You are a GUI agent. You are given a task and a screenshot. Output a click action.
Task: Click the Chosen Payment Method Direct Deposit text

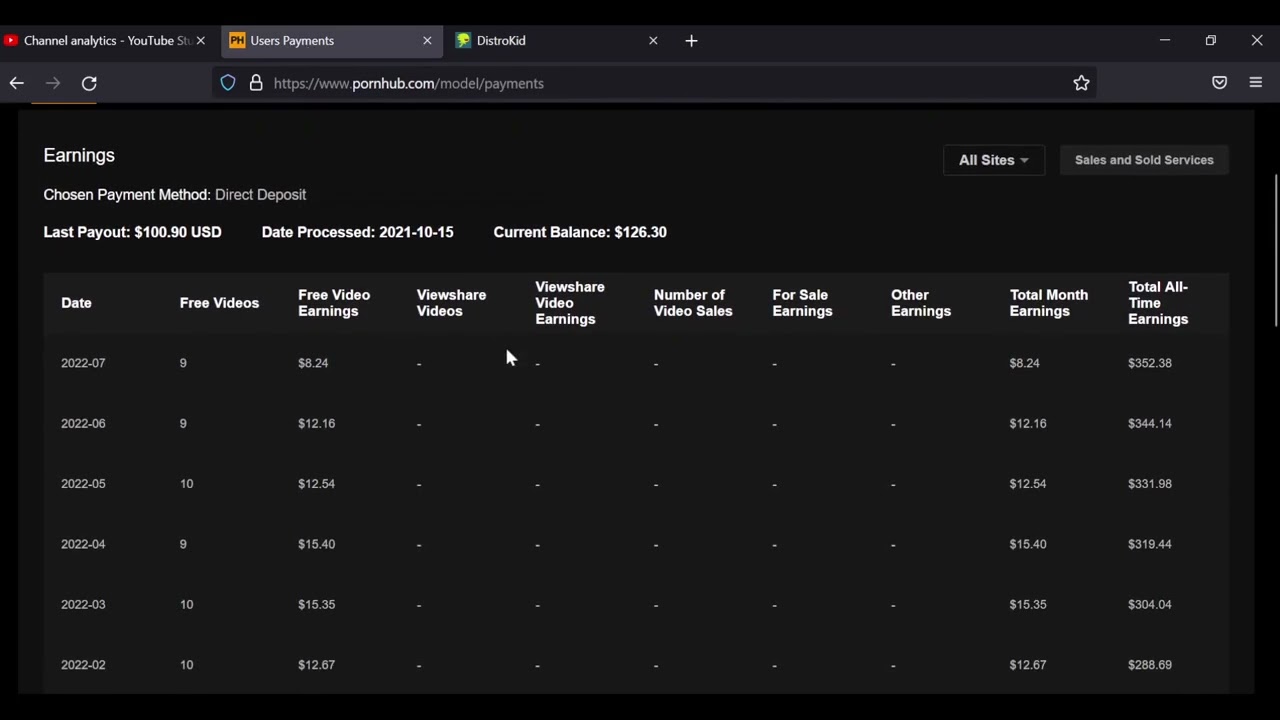(x=175, y=195)
